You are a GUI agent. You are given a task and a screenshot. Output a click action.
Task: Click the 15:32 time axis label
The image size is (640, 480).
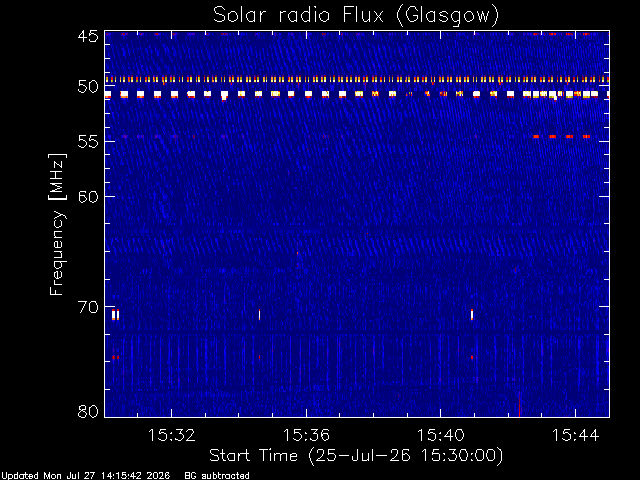(x=171, y=435)
